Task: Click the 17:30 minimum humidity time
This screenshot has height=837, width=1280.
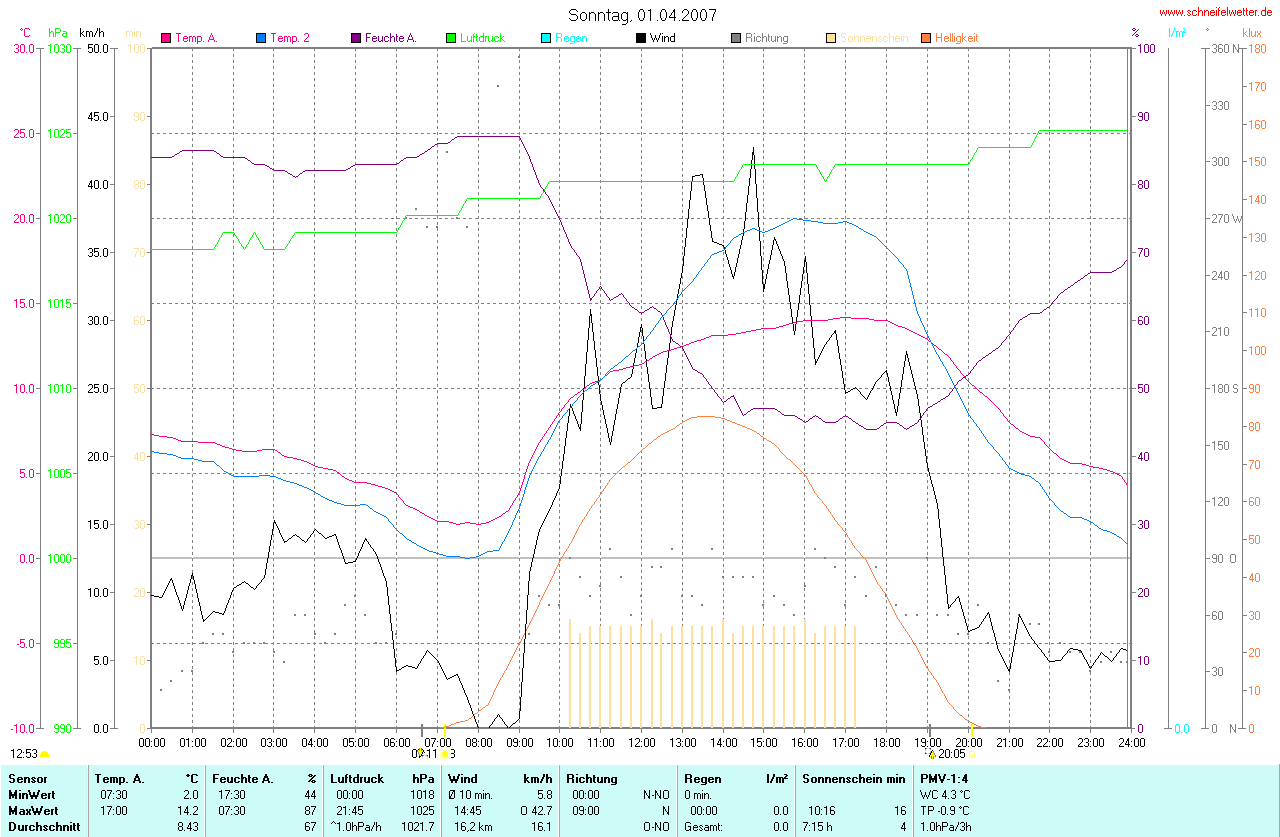Action: (232, 794)
